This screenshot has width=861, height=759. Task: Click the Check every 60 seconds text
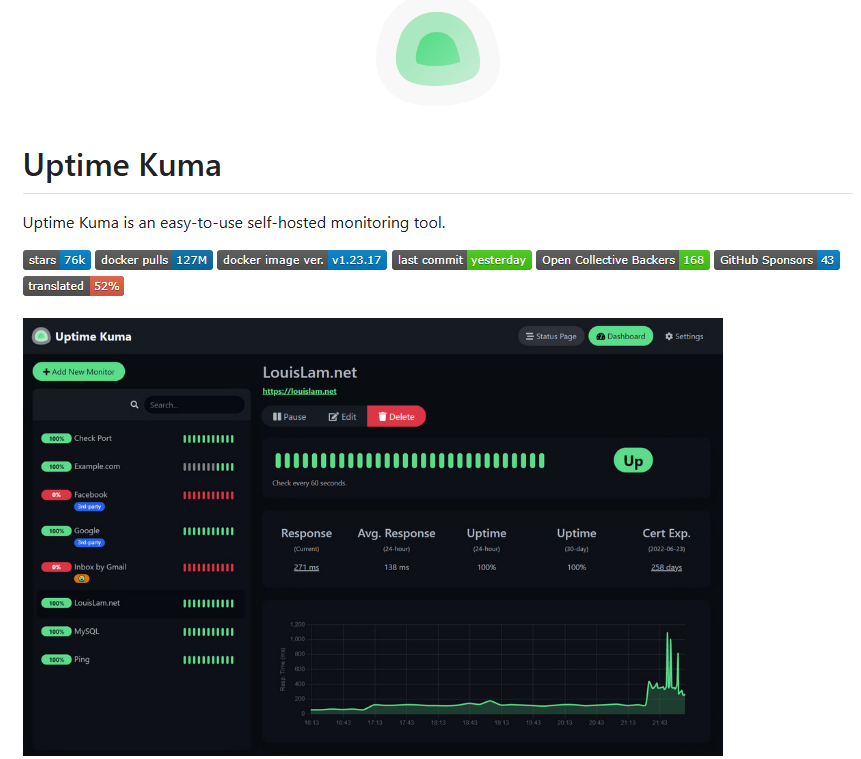[309, 483]
